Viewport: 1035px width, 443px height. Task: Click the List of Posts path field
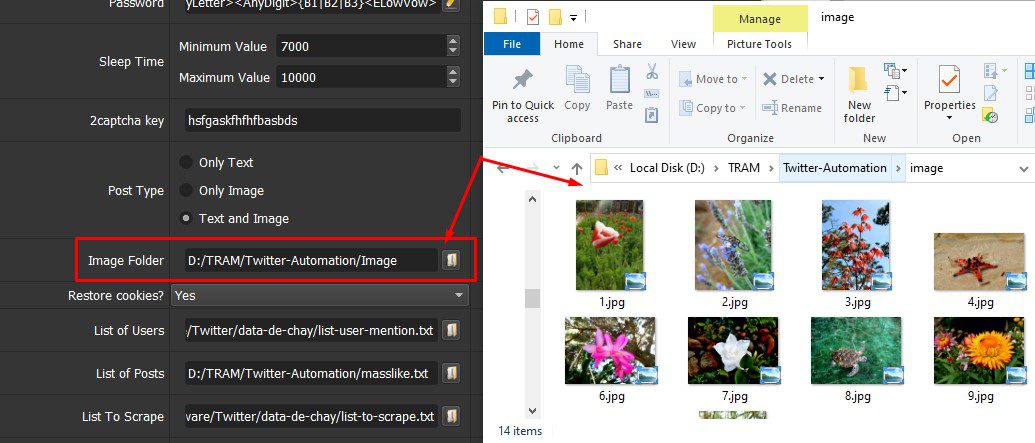pos(311,373)
